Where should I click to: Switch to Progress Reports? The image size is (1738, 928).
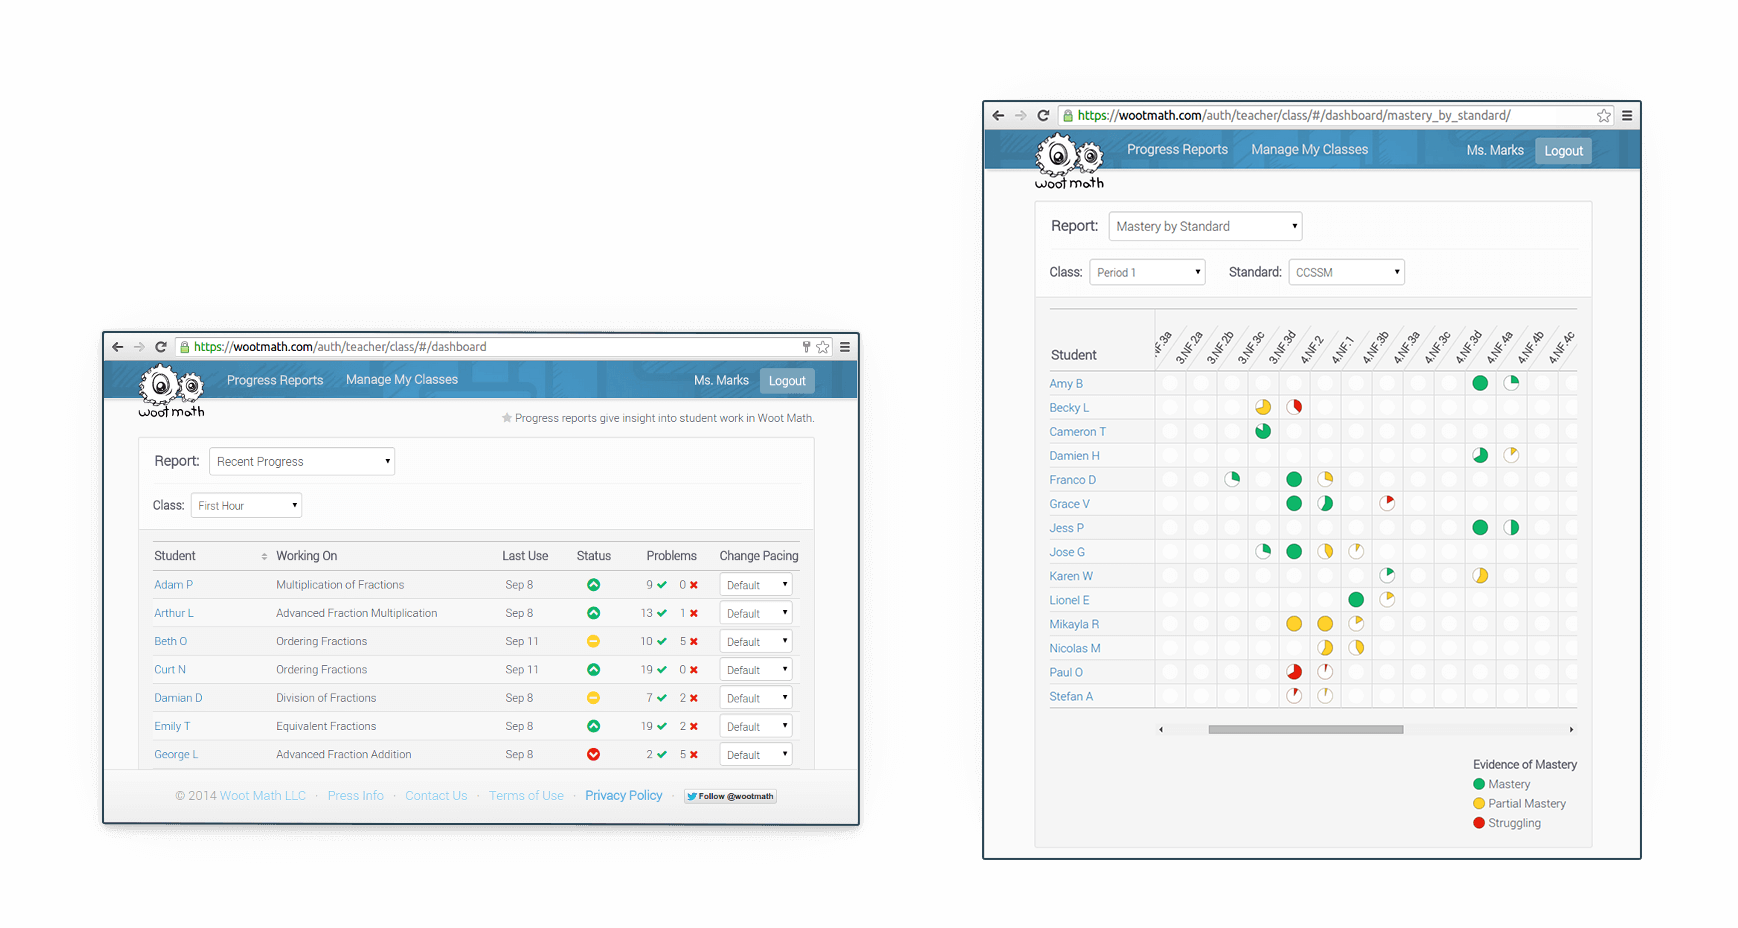click(1177, 149)
